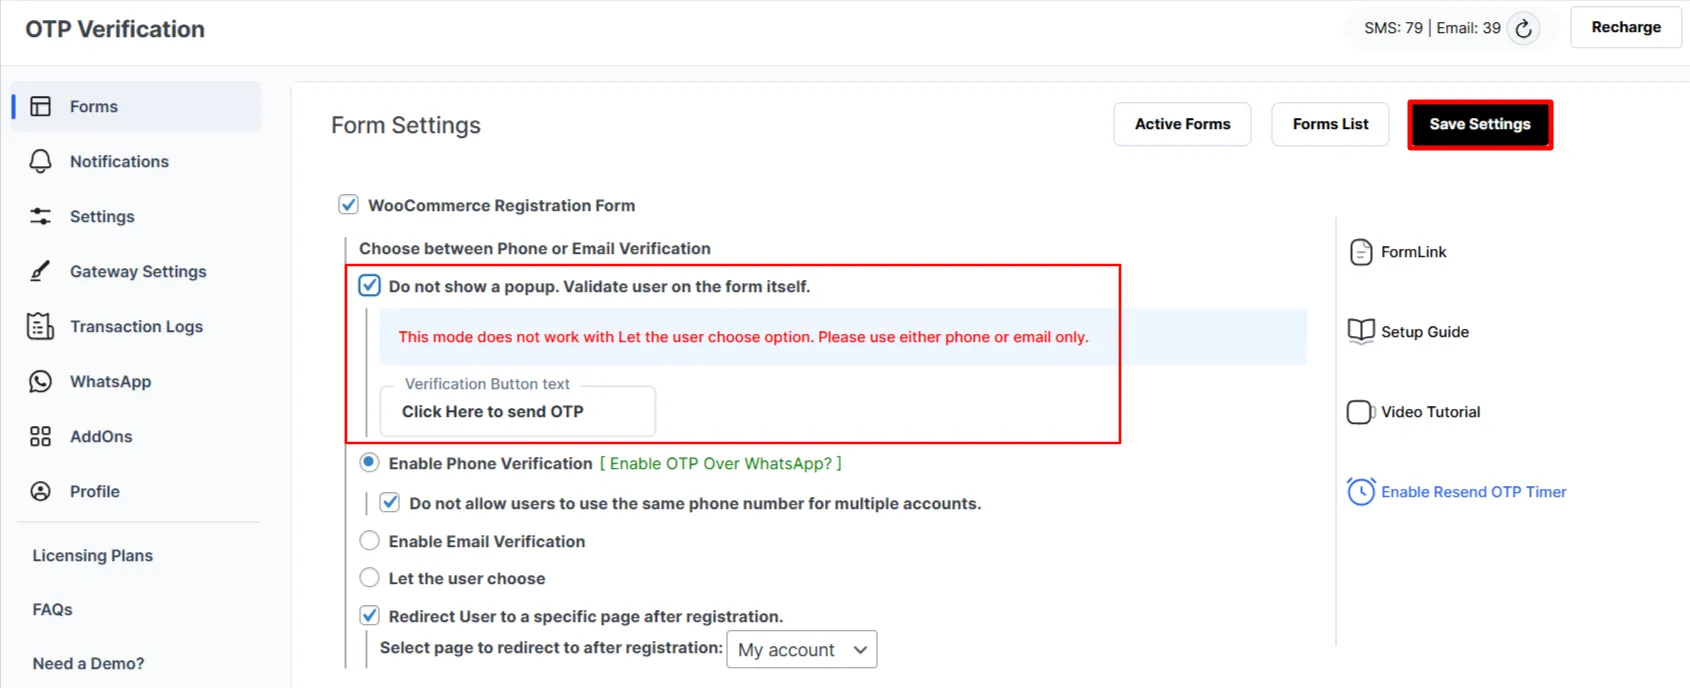The width and height of the screenshot is (1690, 688).
Task: Open Transaction Logs menu item
Action: (137, 326)
